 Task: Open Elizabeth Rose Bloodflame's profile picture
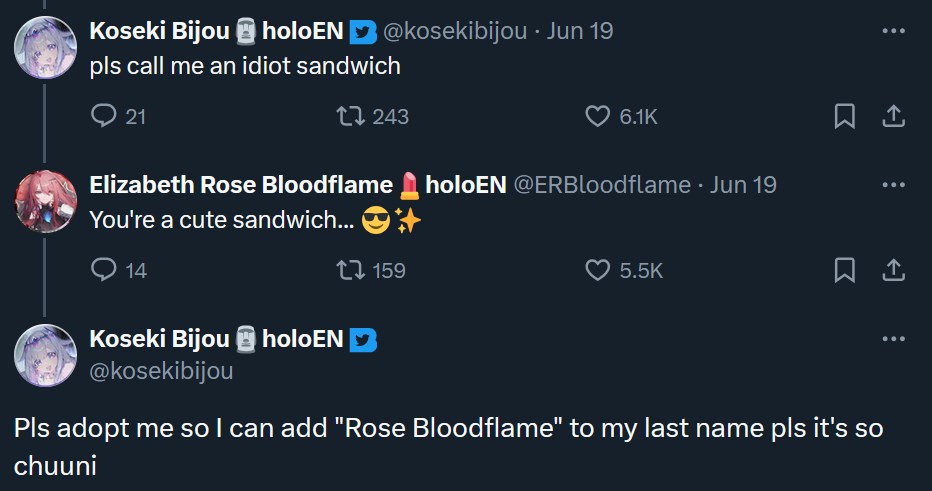(46, 201)
